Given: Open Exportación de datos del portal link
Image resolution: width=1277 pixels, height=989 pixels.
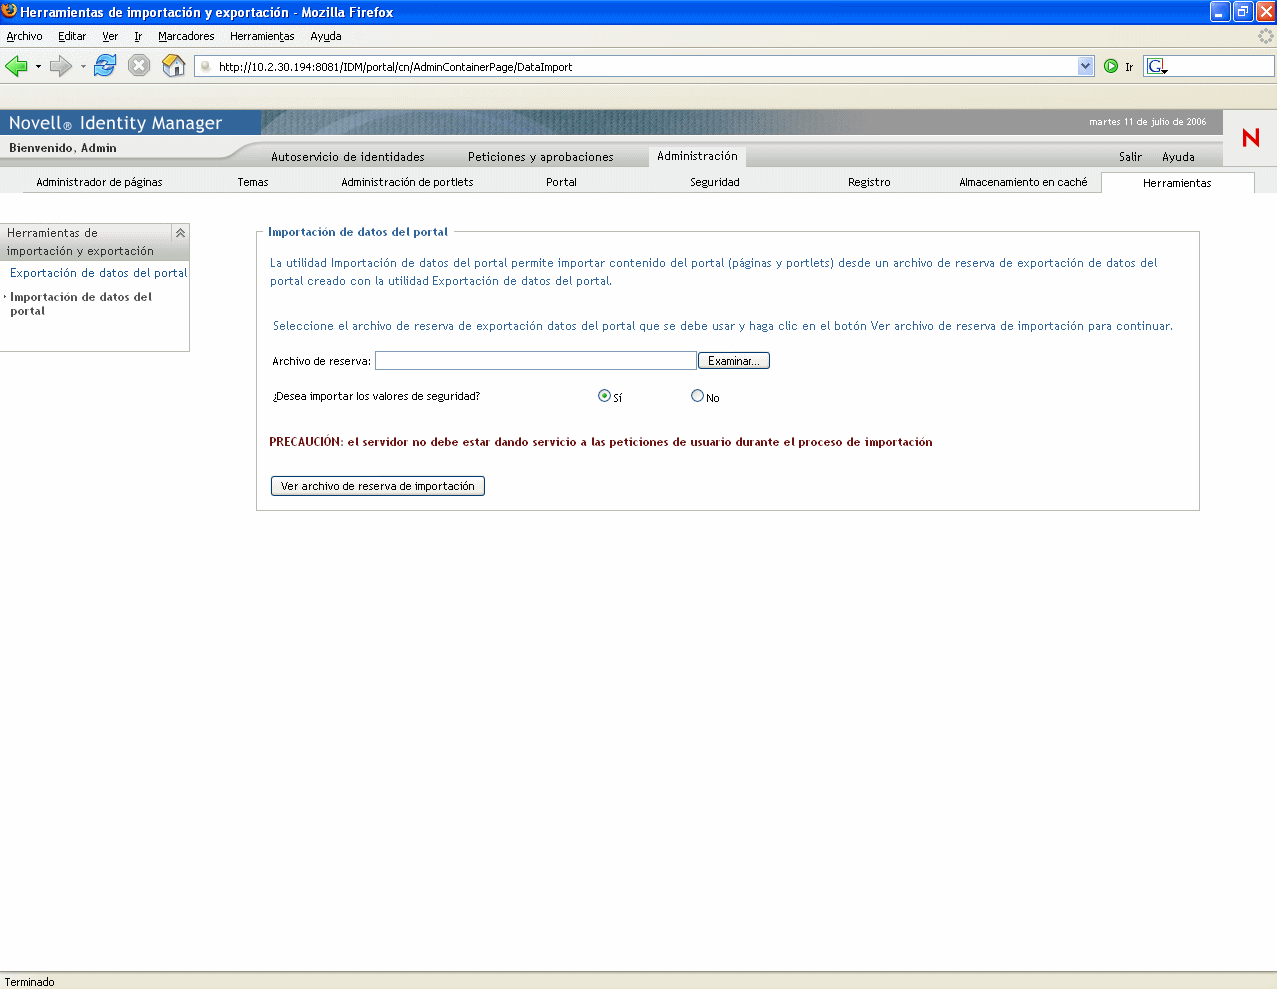Looking at the screenshot, I should 99,273.
